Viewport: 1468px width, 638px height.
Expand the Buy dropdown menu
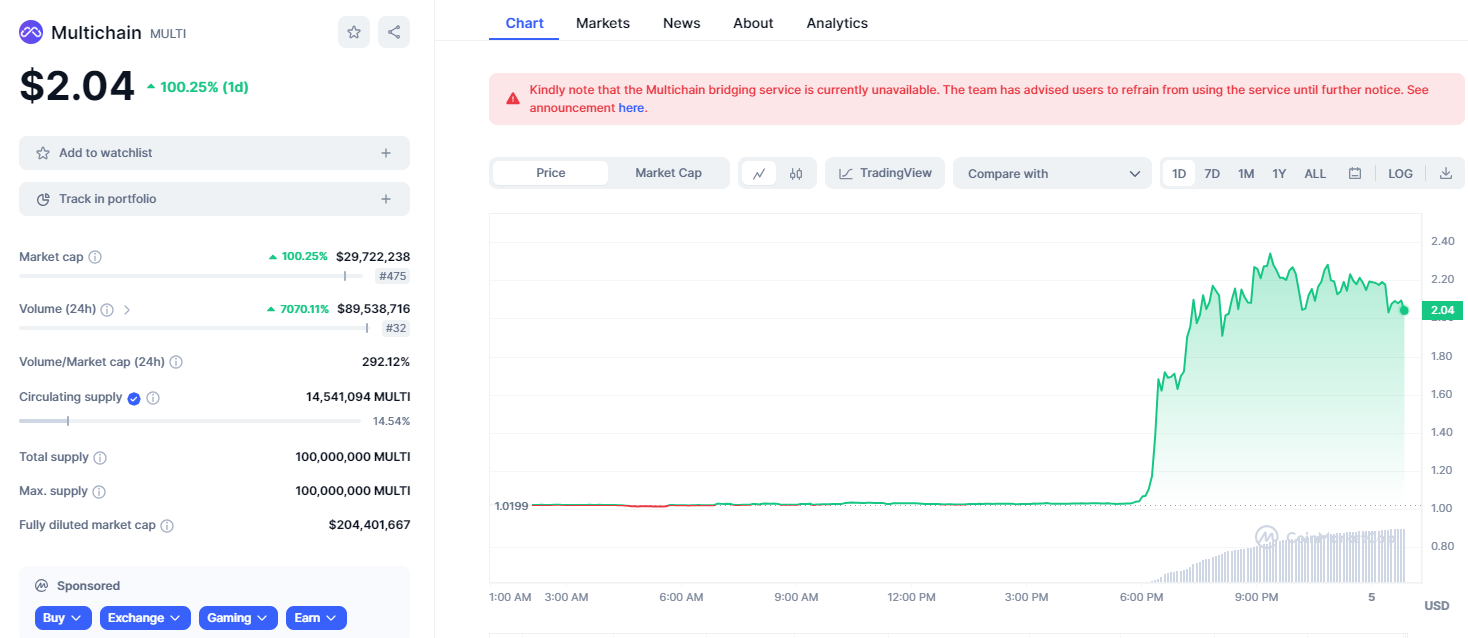[63, 618]
